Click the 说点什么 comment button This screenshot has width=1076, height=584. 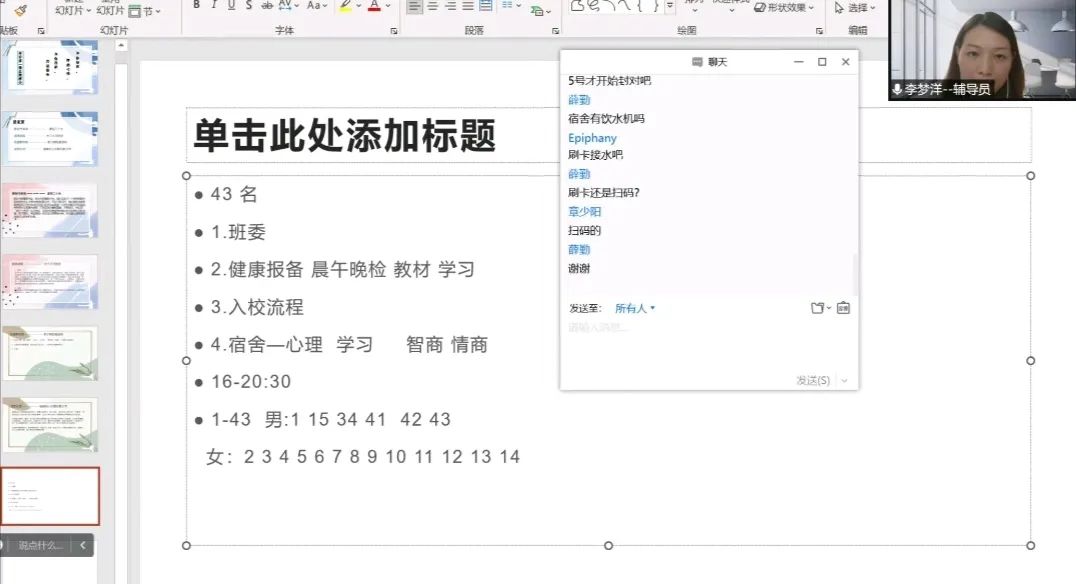pos(40,546)
